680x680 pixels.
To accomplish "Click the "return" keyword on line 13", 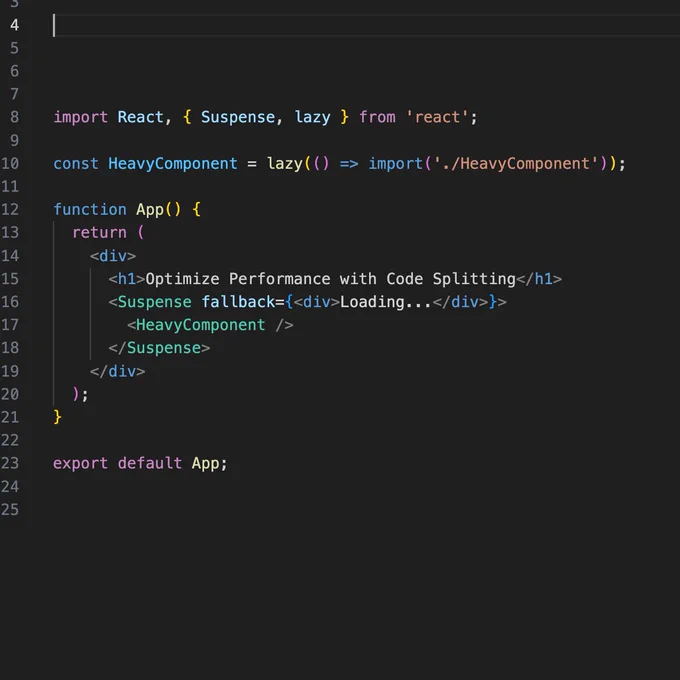I will point(99,232).
